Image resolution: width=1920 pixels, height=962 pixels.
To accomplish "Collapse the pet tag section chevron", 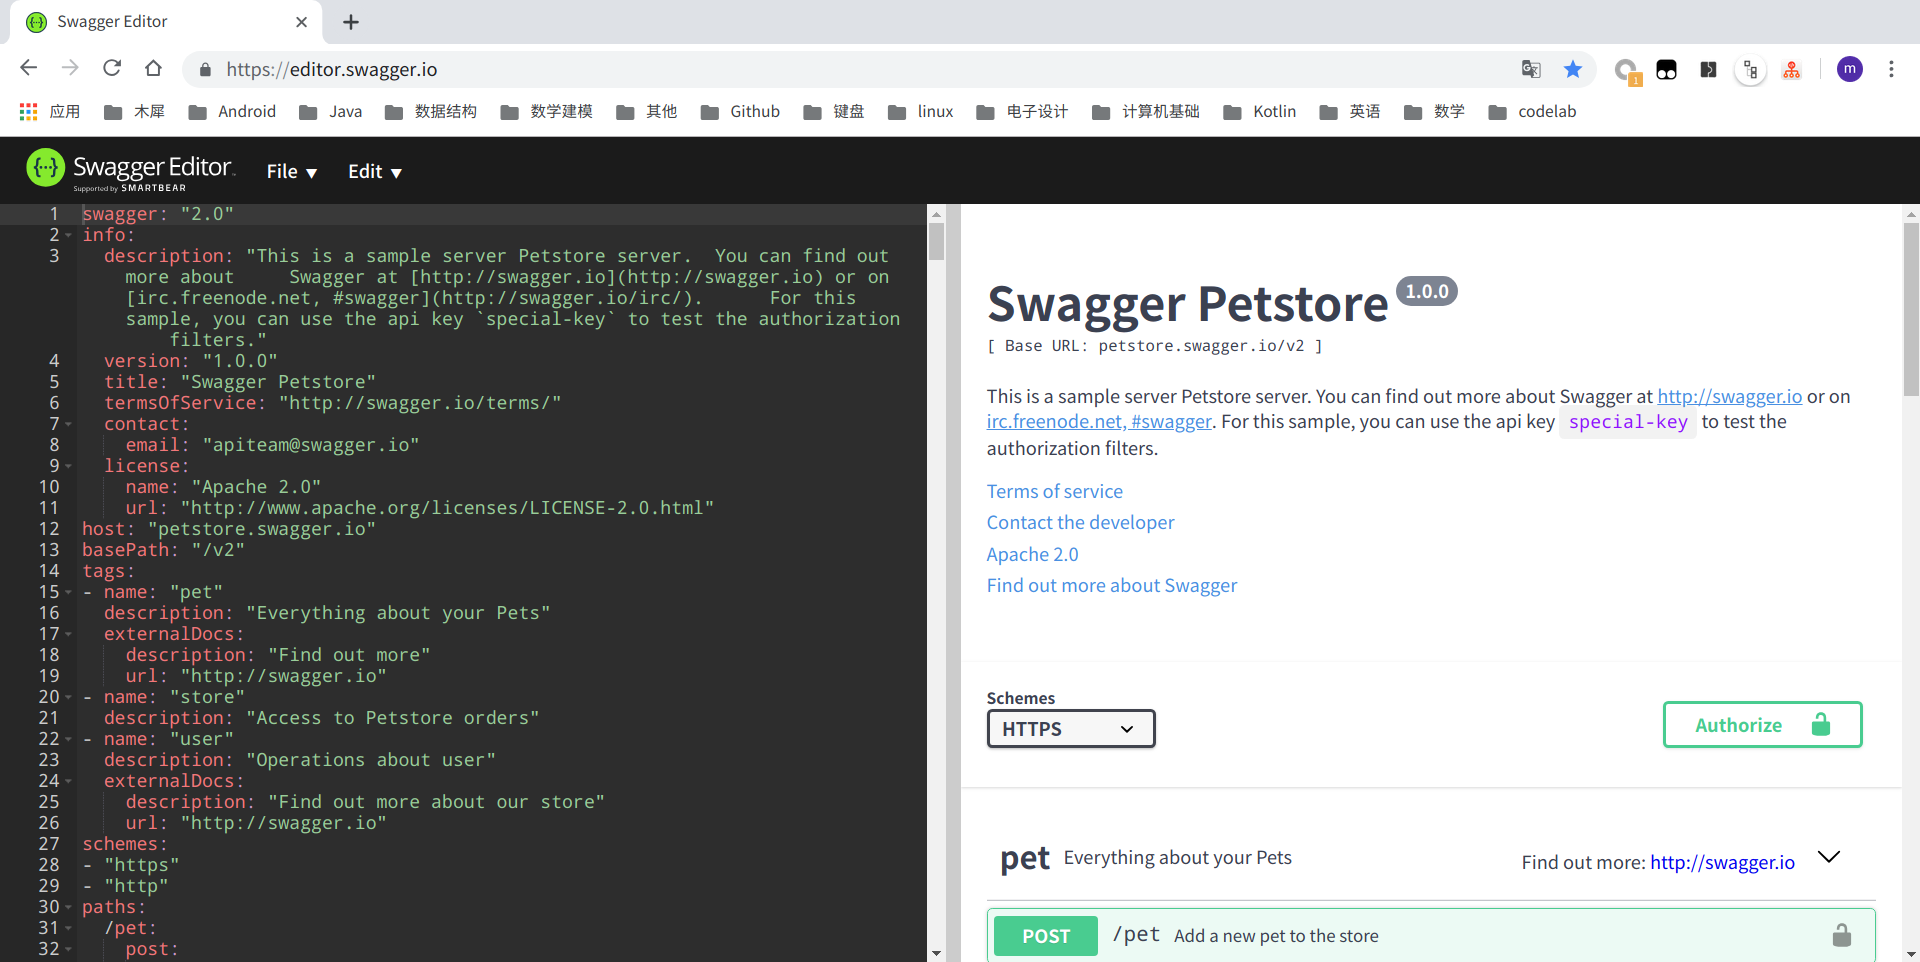I will (1828, 858).
